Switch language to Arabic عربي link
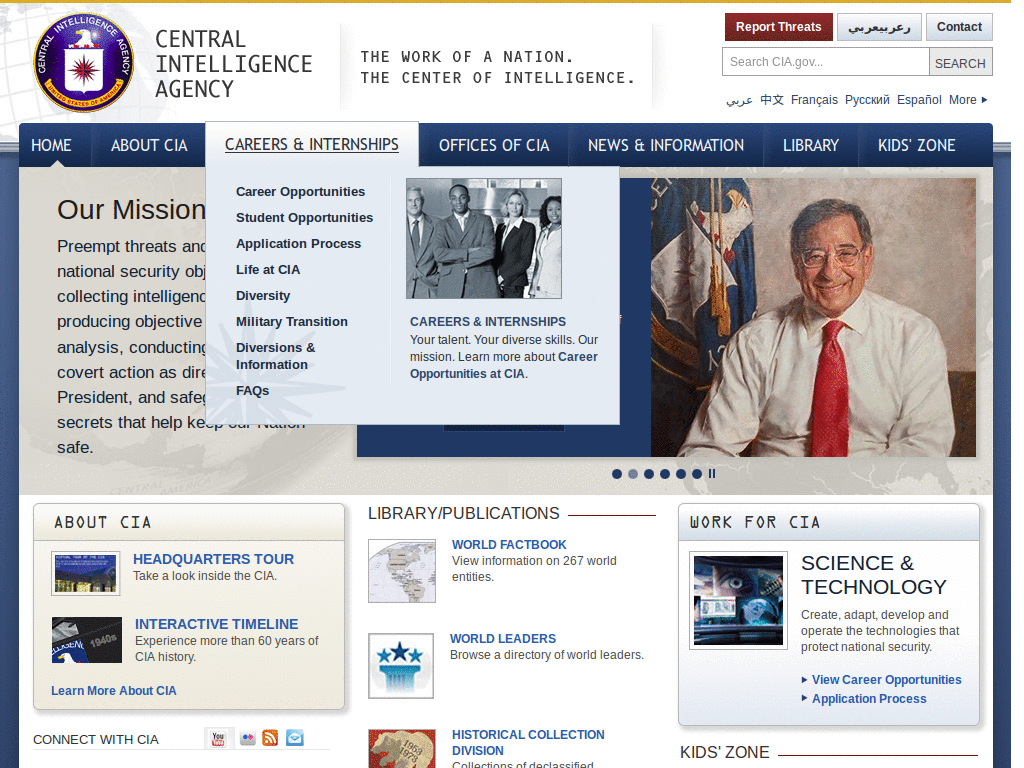Image resolution: width=1024 pixels, height=768 pixels. [x=739, y=100]
